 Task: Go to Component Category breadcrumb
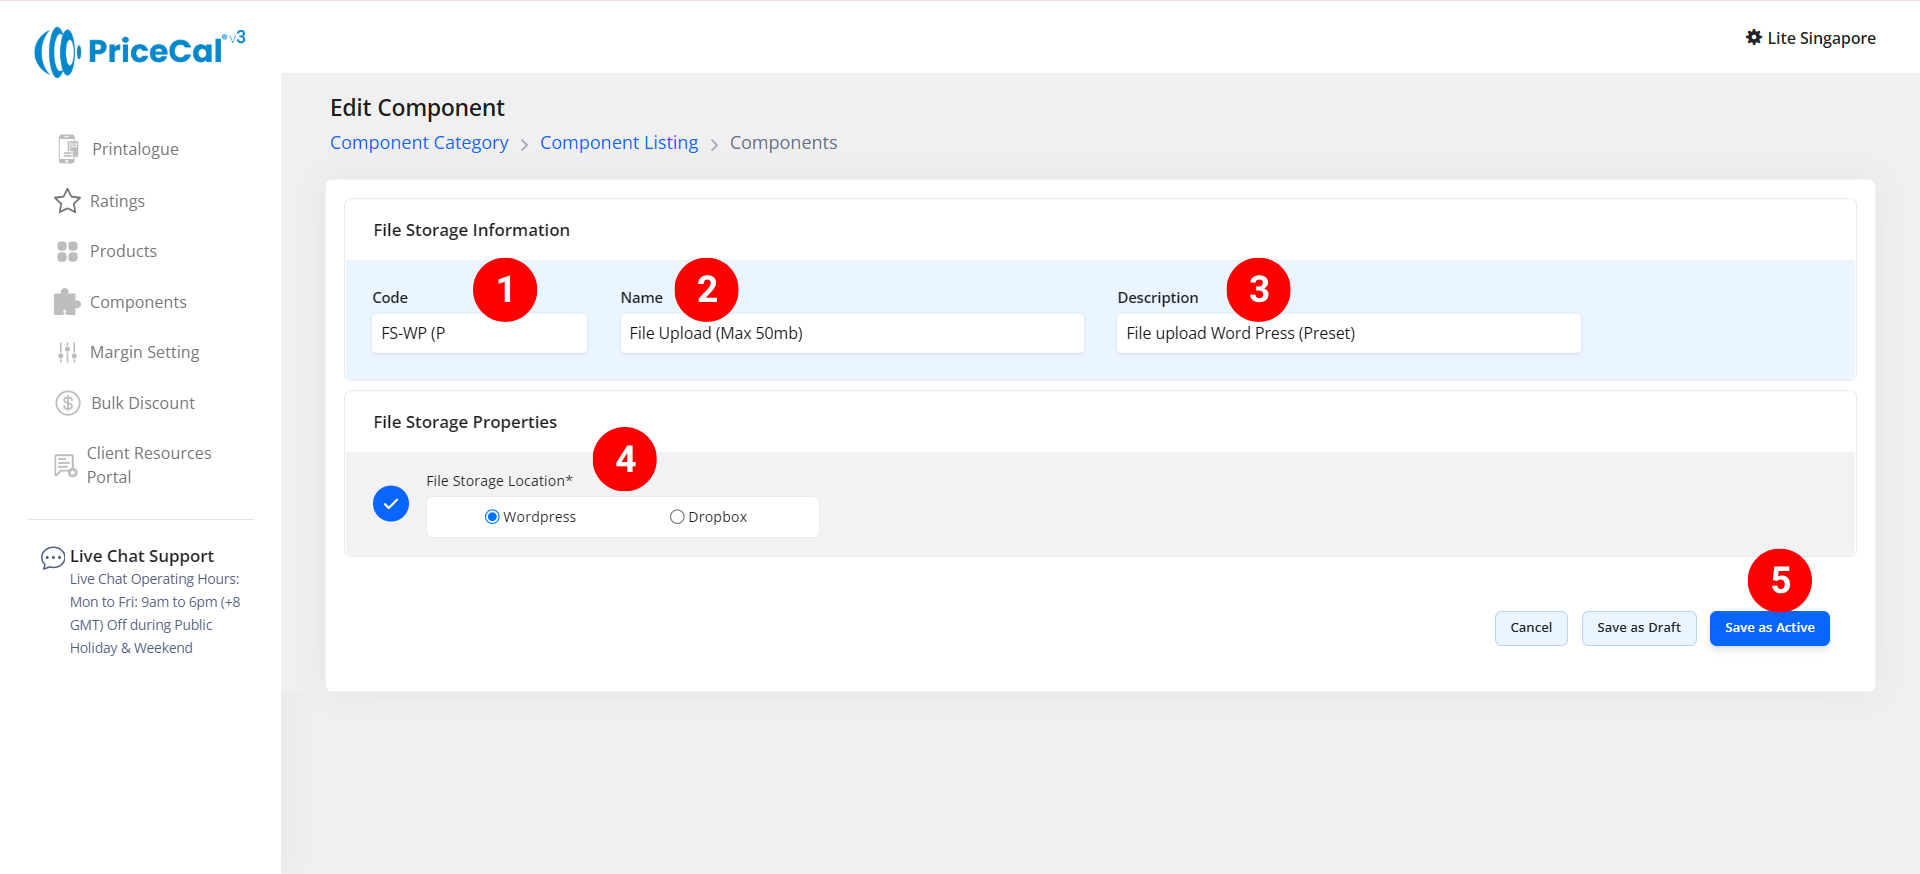(x=419, y=143)
